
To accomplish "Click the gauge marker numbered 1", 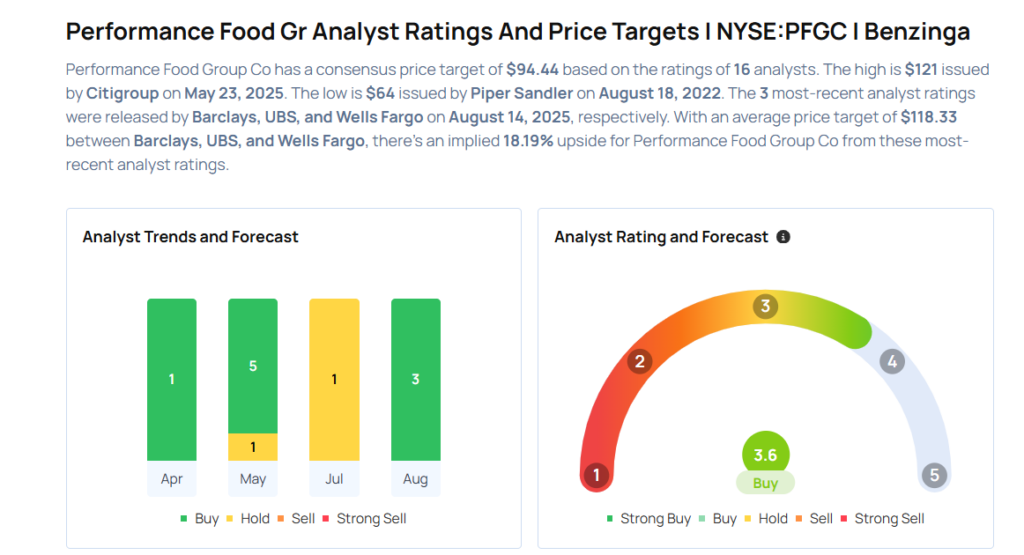I will (597, 475).
